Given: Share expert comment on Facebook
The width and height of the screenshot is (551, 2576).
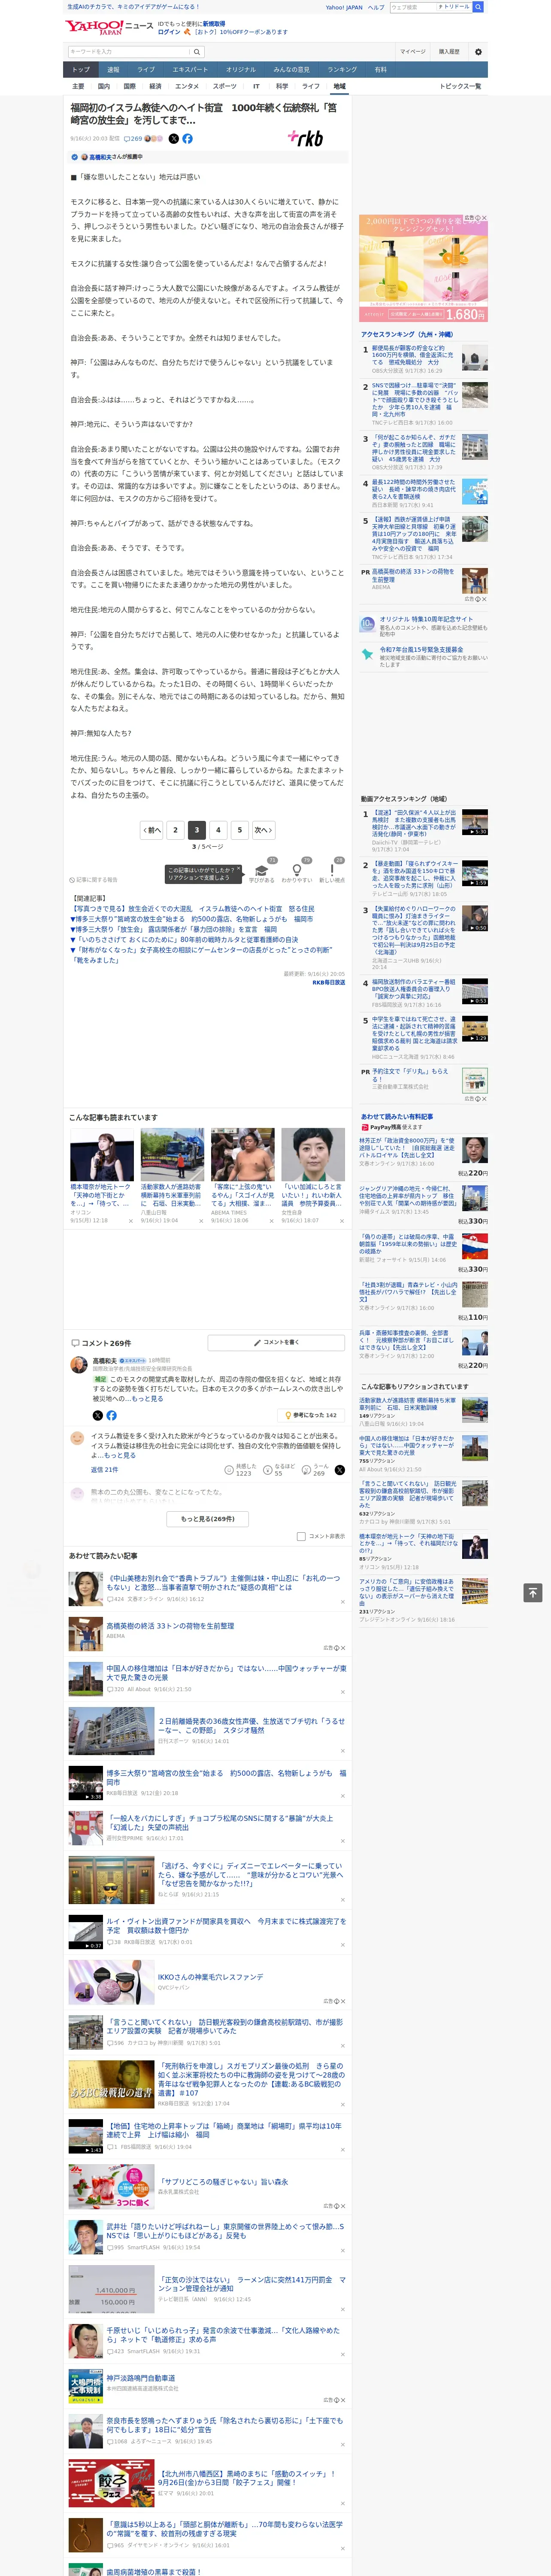Looking at the screenshot, I should (111, 1416).
